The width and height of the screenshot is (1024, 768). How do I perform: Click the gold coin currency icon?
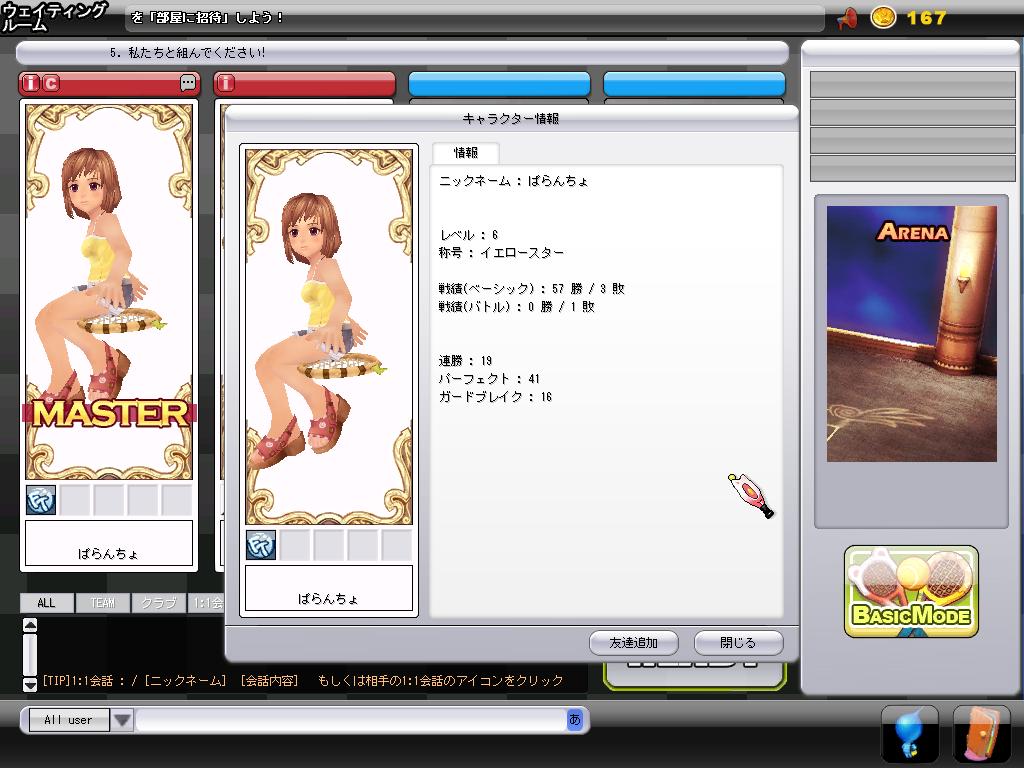coord(883,18)
